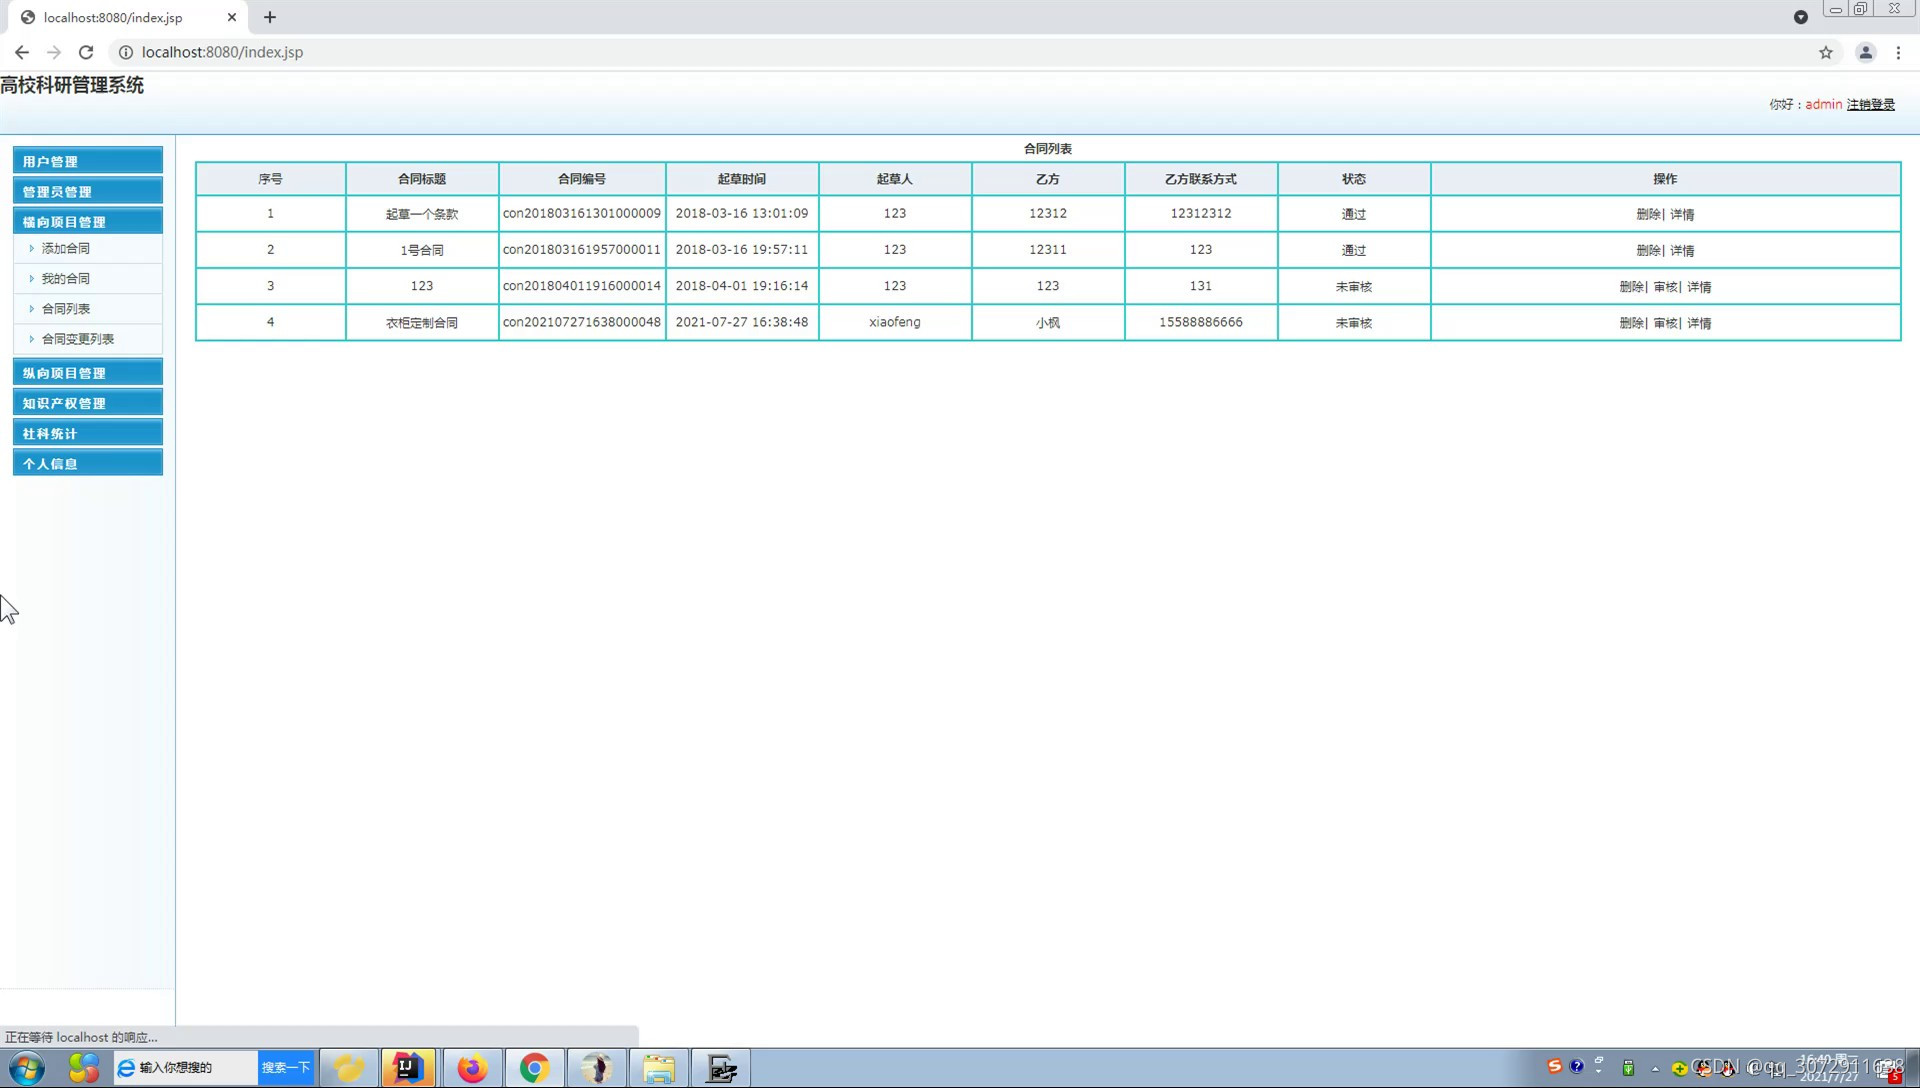View 详情 for contract con201804011916000014
This screenshot has width=1920, height=1088.
point(1699,286)
